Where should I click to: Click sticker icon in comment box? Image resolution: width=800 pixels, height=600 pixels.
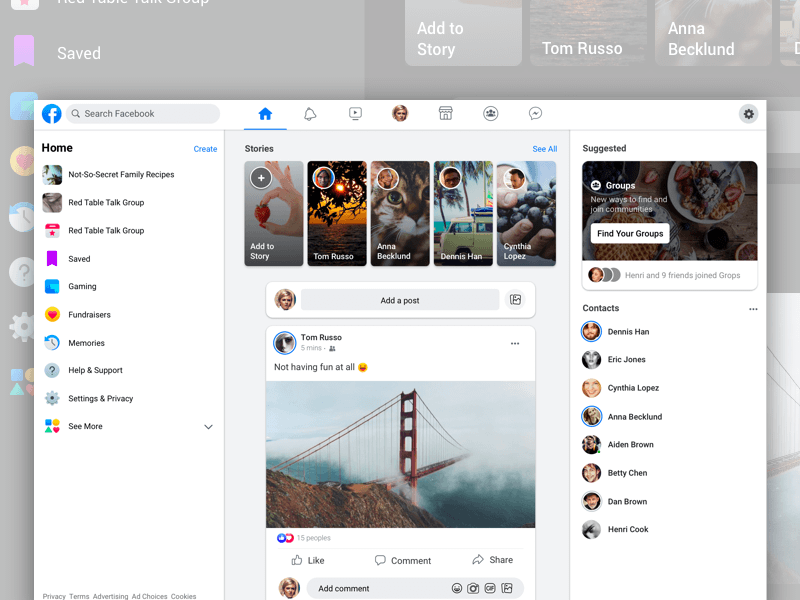click(x=507, y=588)
